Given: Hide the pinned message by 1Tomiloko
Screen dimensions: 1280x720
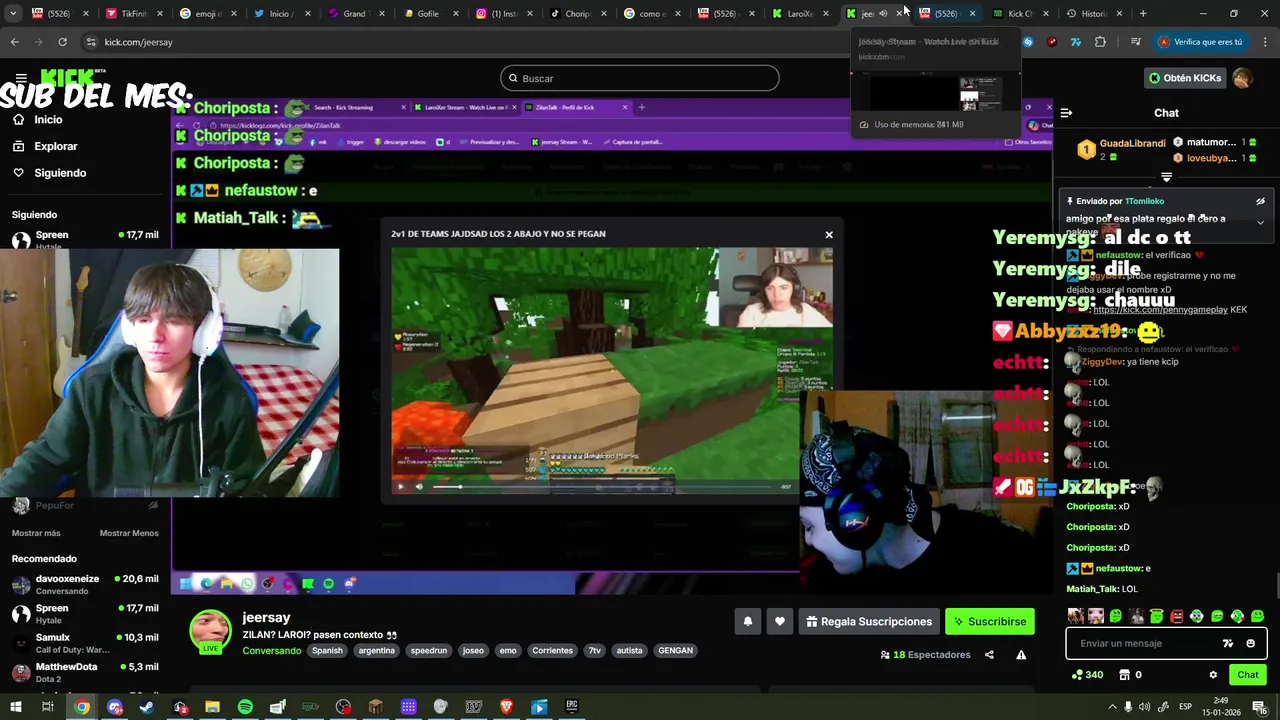Looking at the screenshot, I should point(1260,201).
